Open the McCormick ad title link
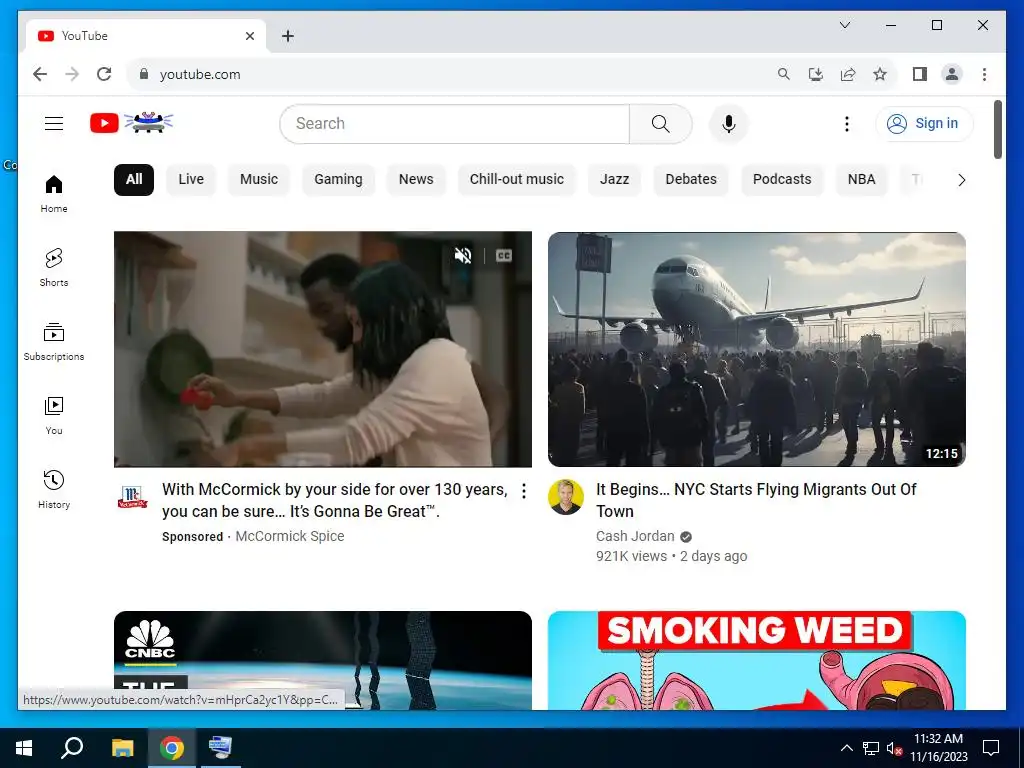Viewport: 1024px width, 768px height. point(334,500)
